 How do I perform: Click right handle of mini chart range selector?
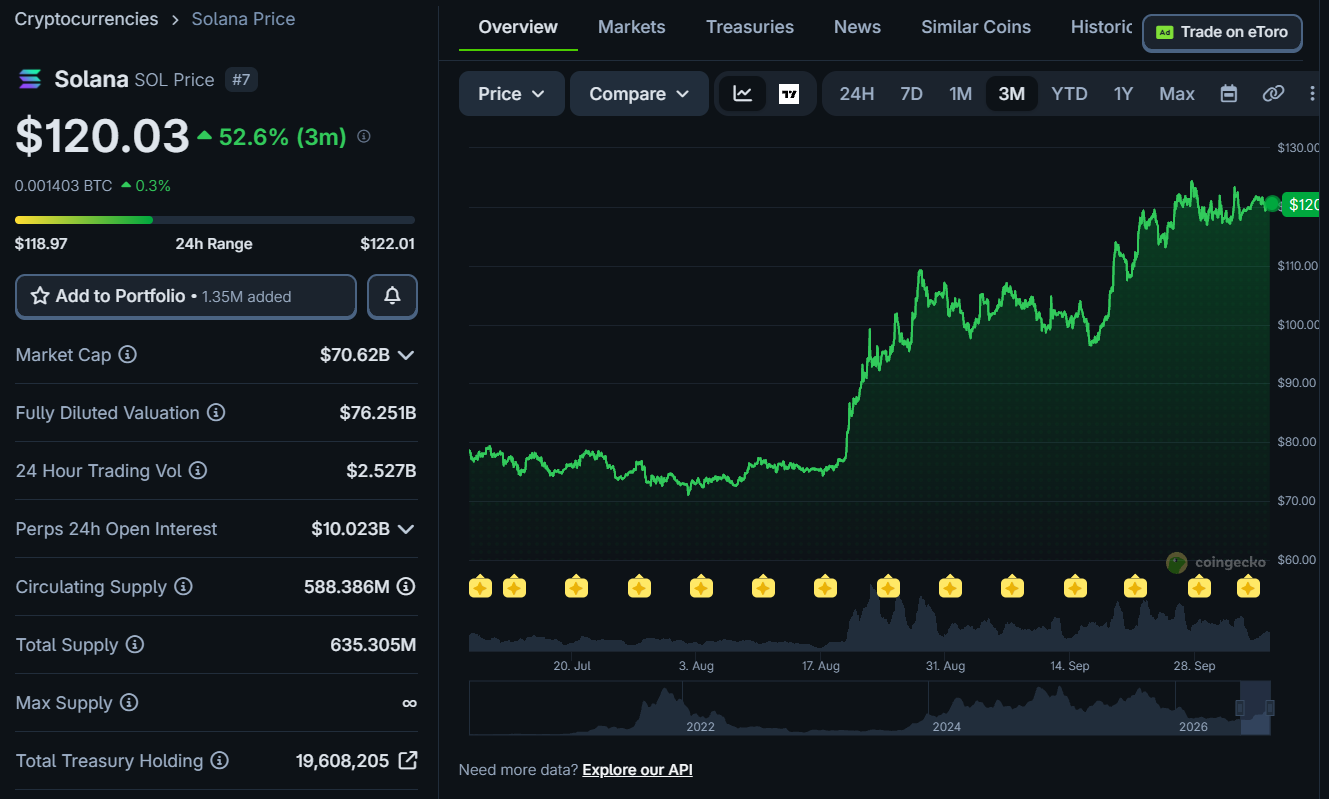coord(1270,708)
